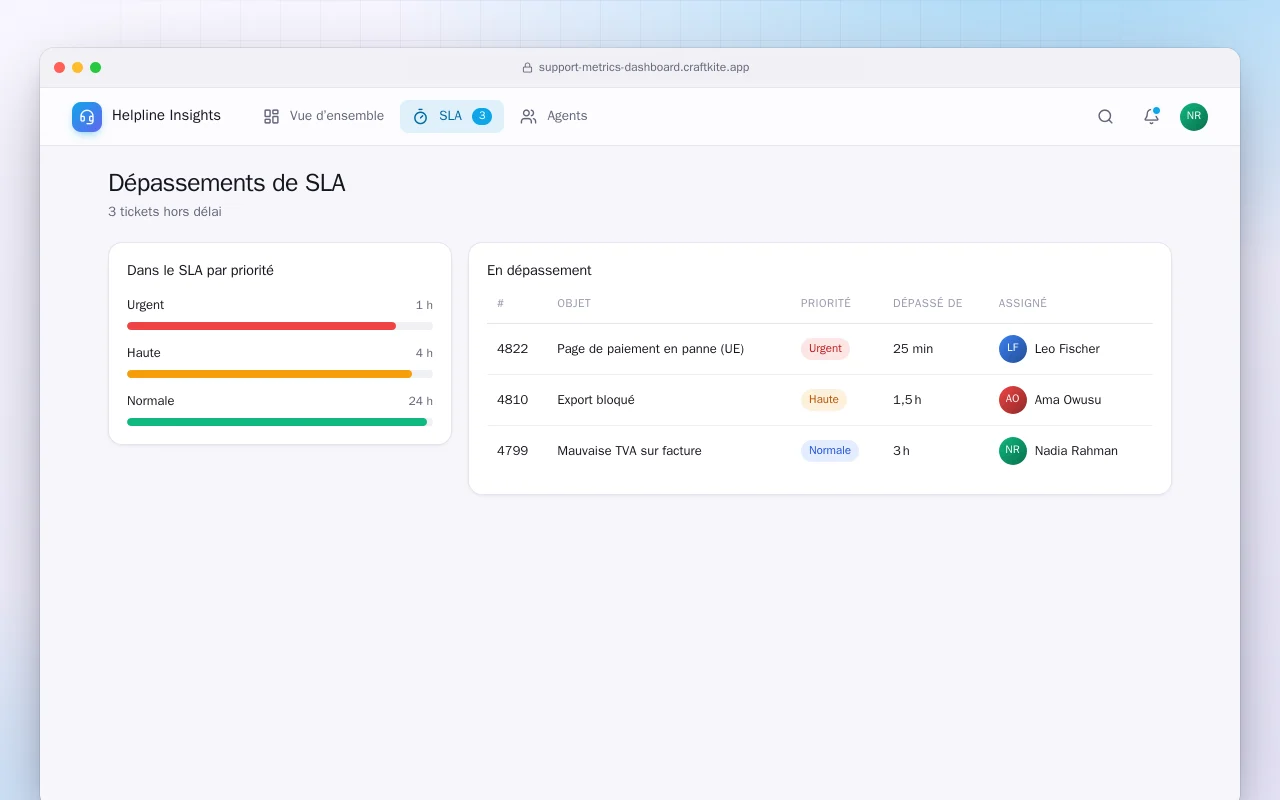Go to the Agents tab
The image size is (1280, 800).
click(x=554, y=116)
